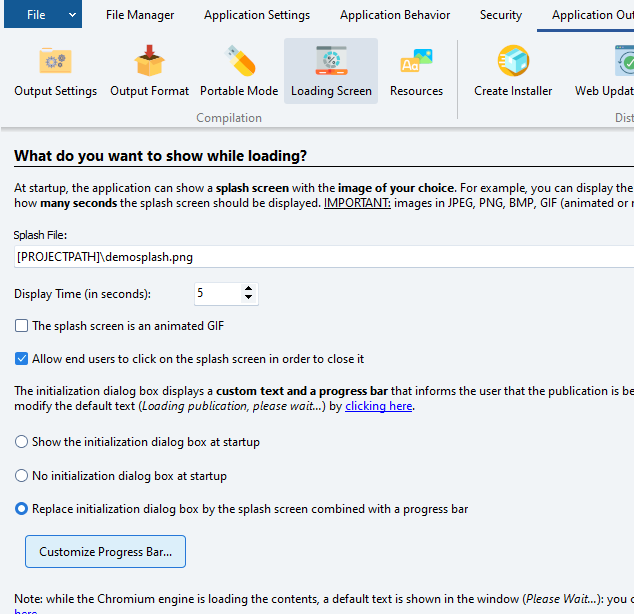Open the Security tab
Image resolution: width=634 pixels, height=614 pixels.
[x=500, y=15]
